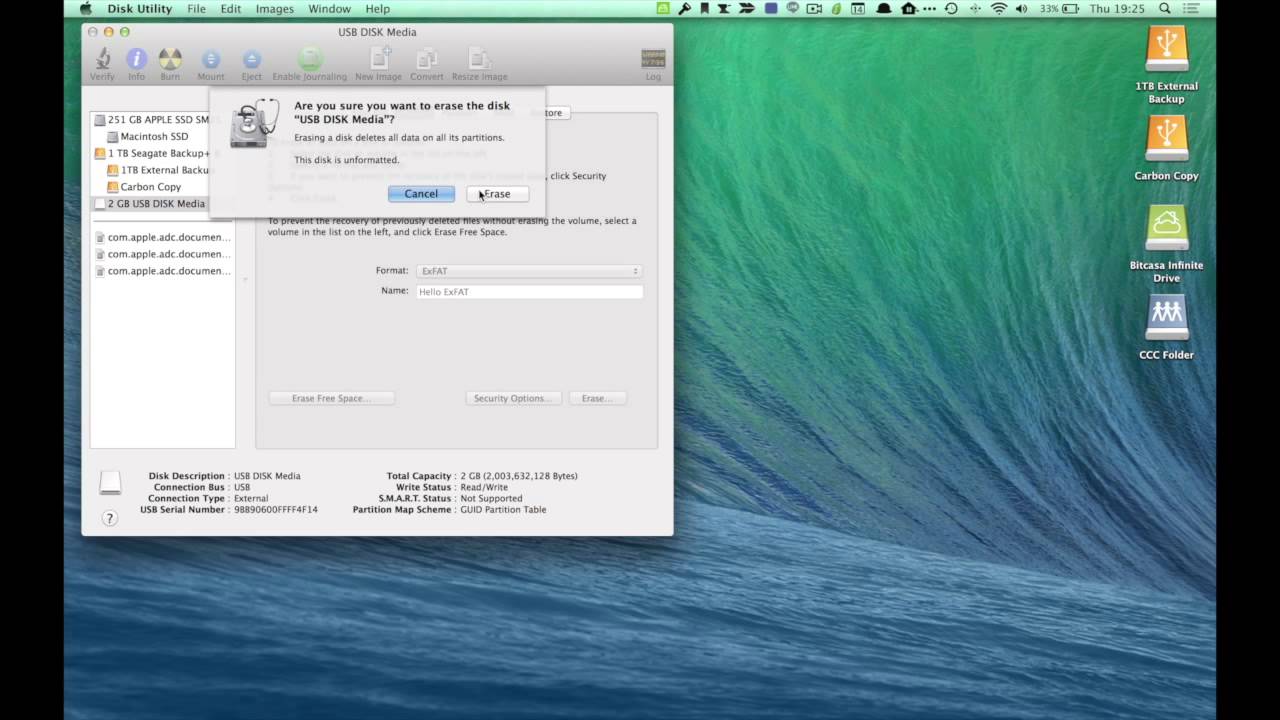The height and width of the screenshot is (720, 1280).
Task: Click the Eject toolbar icon
Action: click(252, 59)
